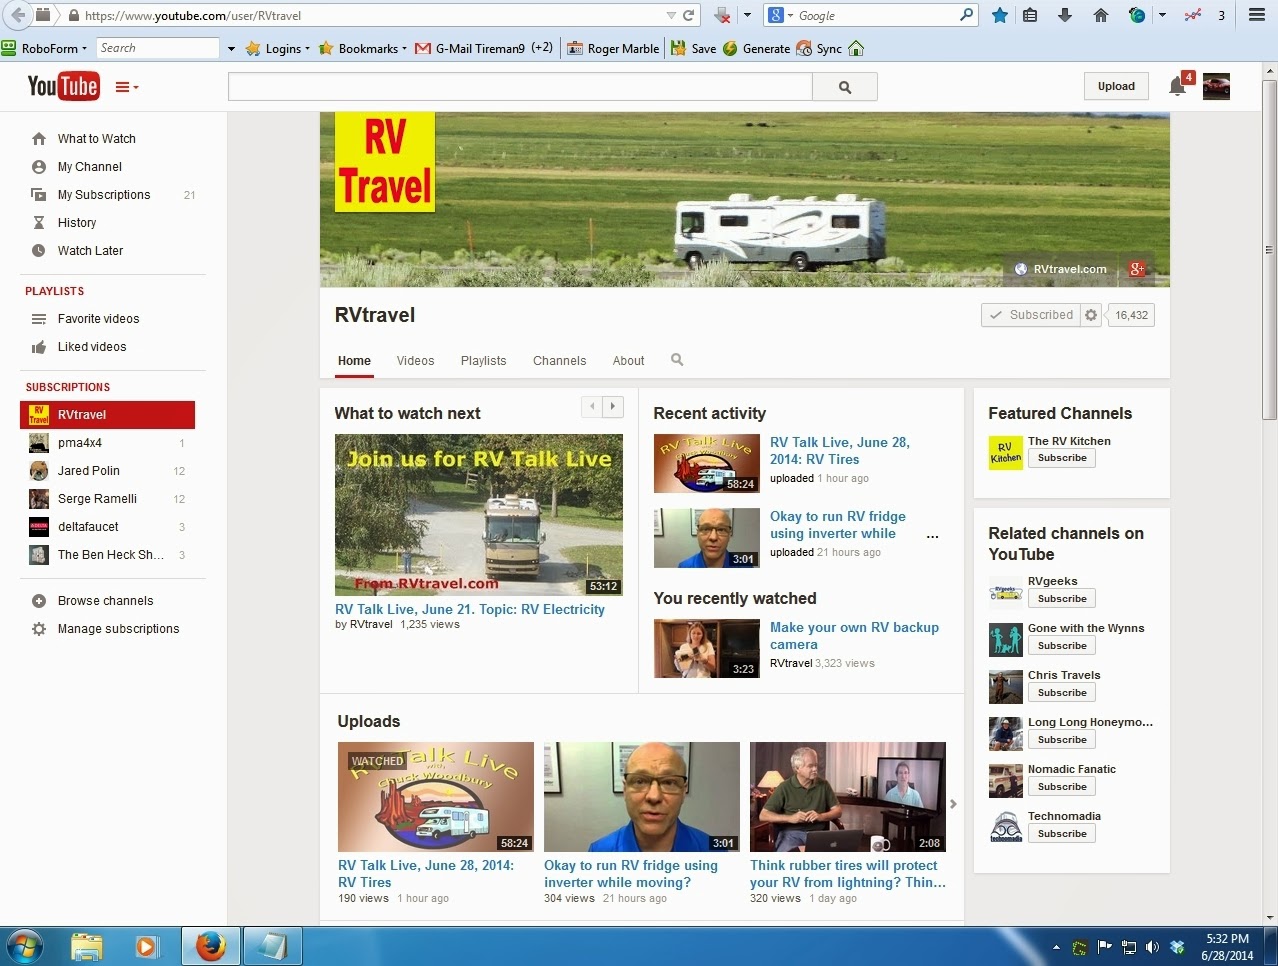This screenshot has height=966, width=1278.
Task: Subscribe to Gone with the Wynns
Action: 1062,646
